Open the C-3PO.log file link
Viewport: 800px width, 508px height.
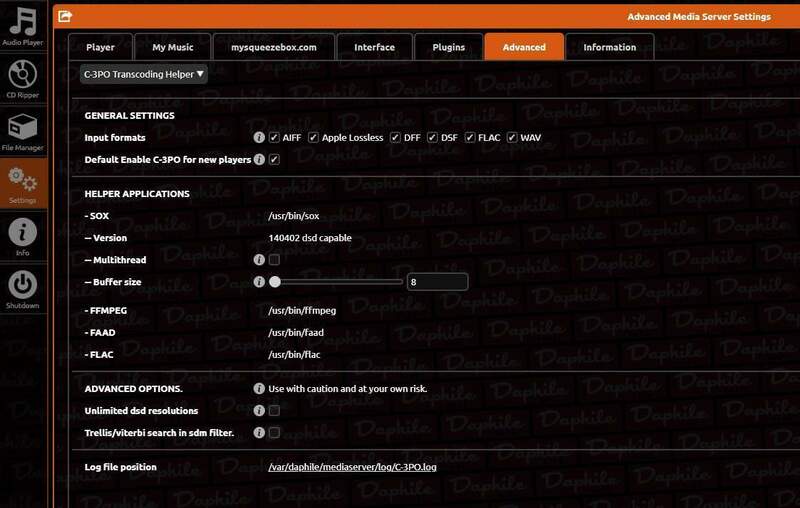click(x=353, y=467)
